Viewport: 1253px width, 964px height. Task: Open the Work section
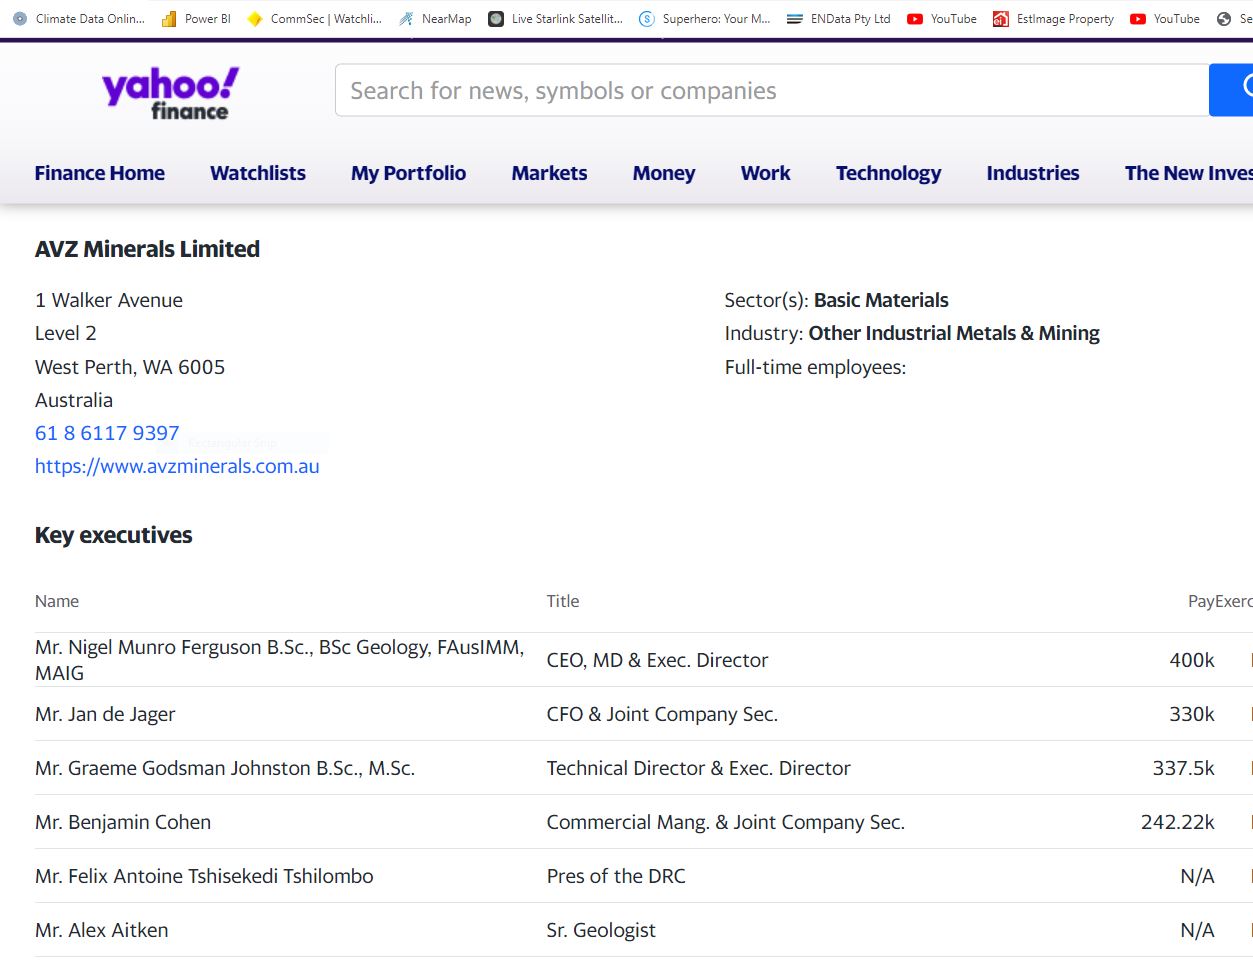pos(766,173)
